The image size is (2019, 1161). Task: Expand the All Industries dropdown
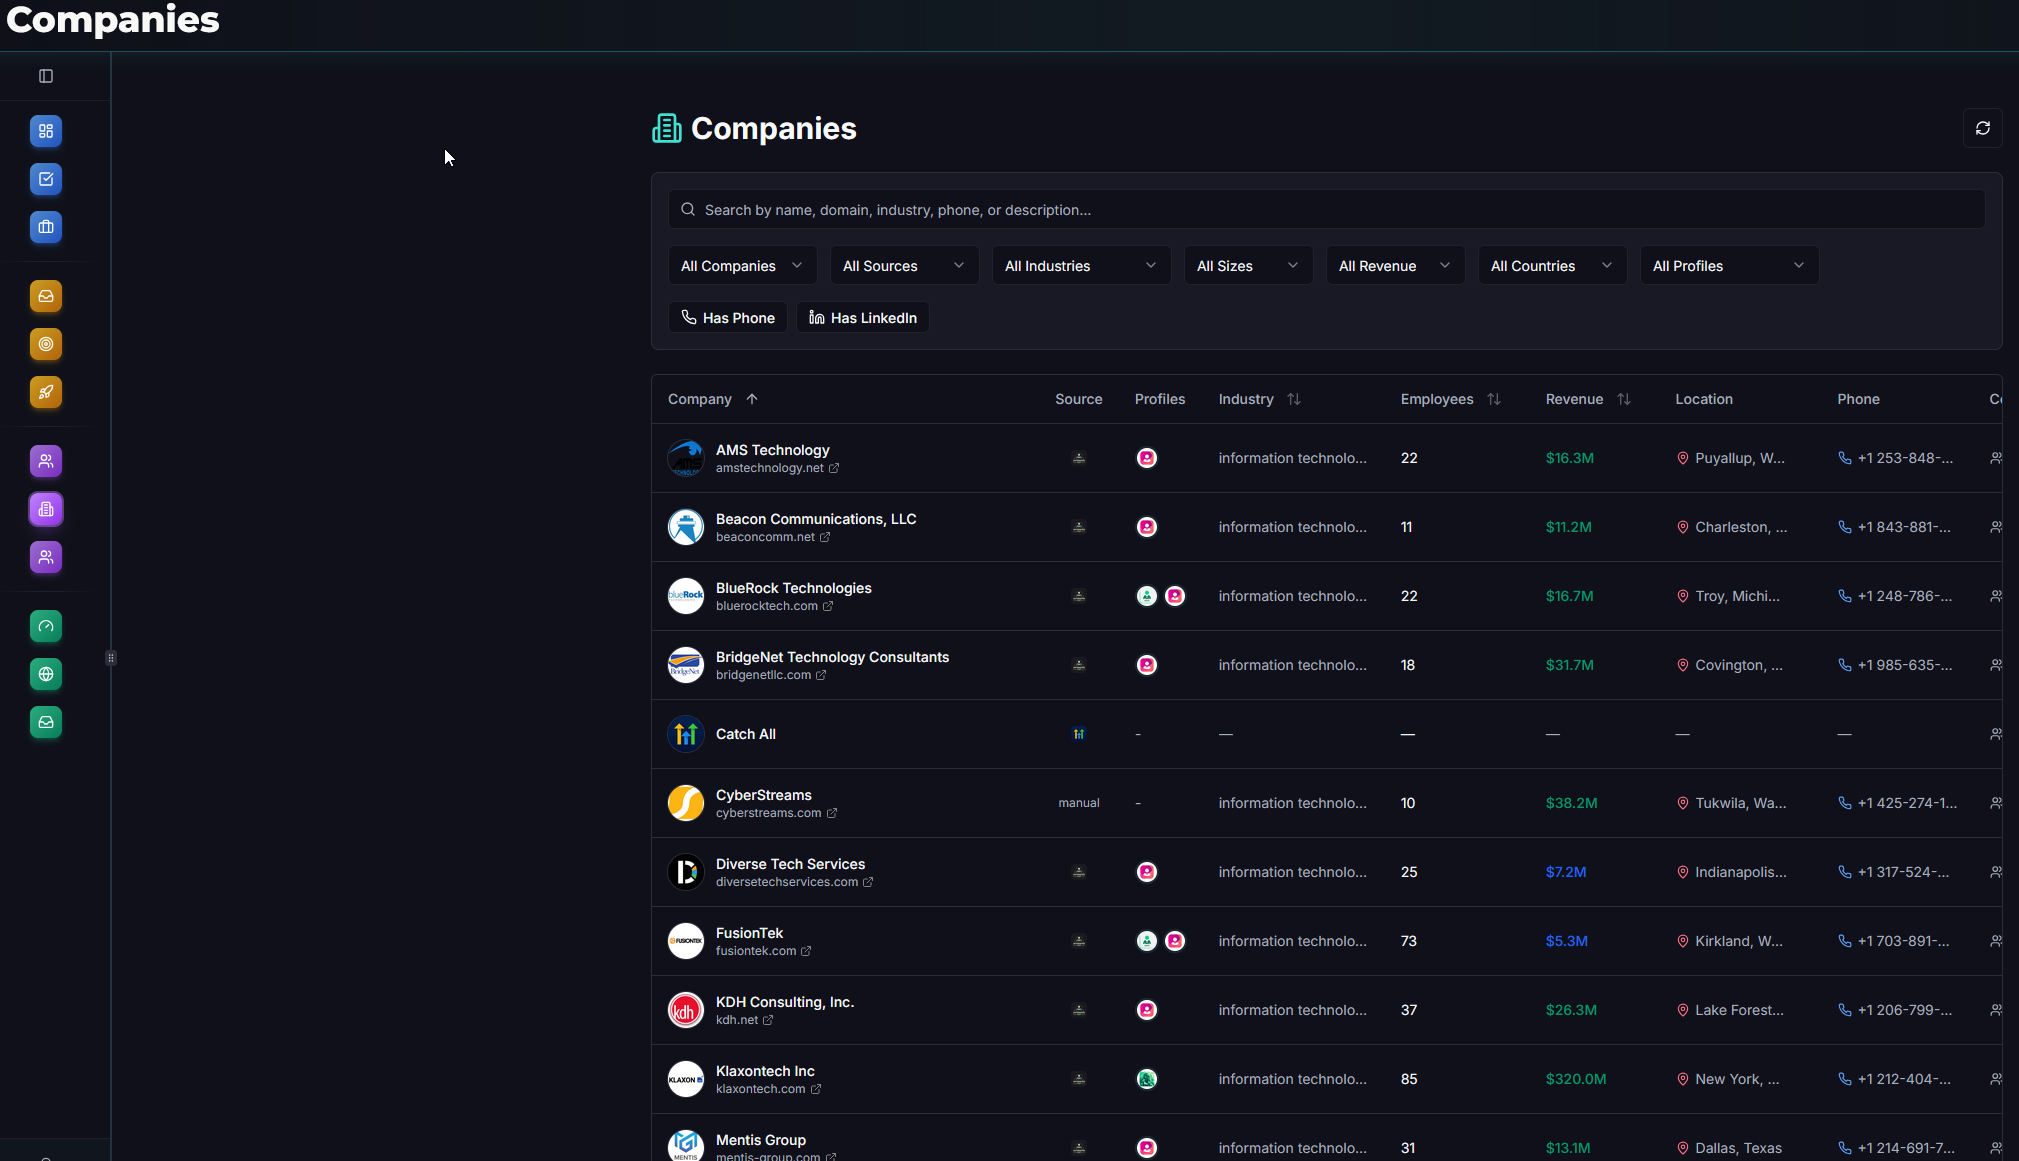[1080, 266]
